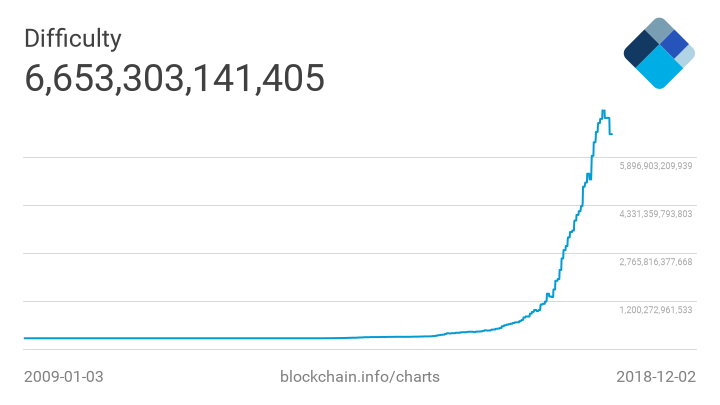
Task: Click the gray-blue top logo diamond
Action: (658, 30)
